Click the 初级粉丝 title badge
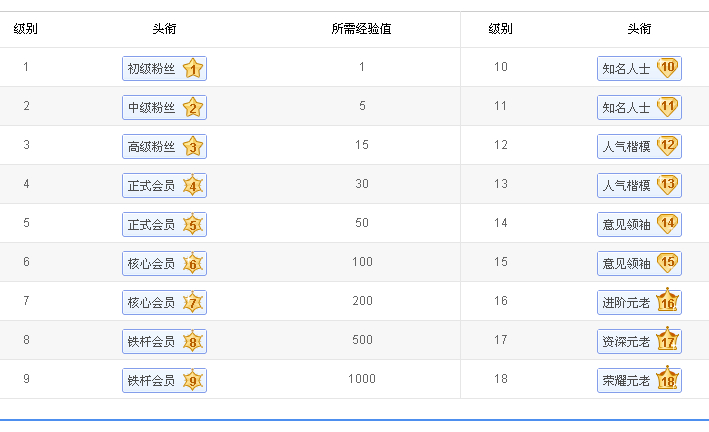The height and width of the screenshot is (432, 709). tap(164, 68)
